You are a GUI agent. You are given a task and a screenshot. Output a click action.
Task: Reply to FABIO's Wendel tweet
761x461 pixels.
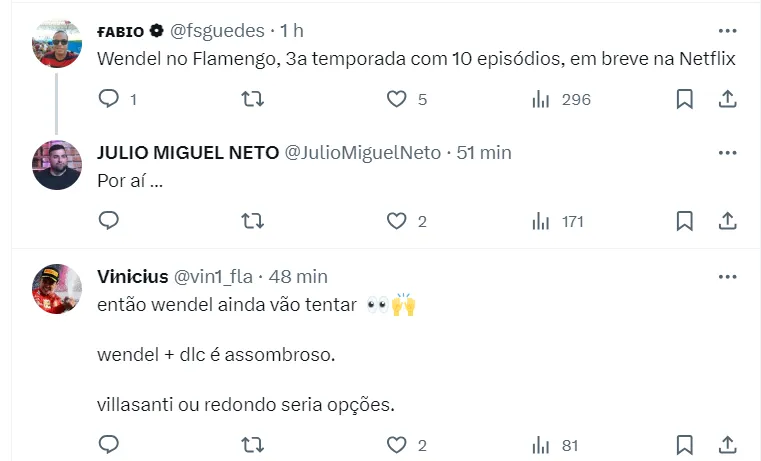tap(109, 99)
